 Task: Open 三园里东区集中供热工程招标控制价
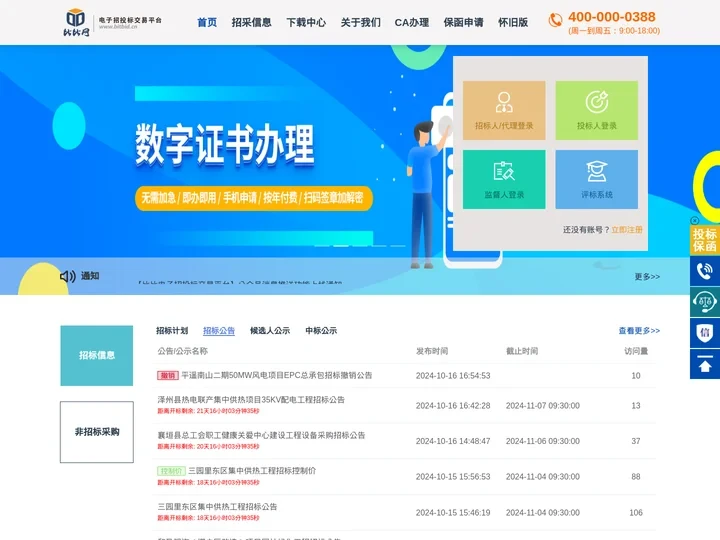(252, 471)
